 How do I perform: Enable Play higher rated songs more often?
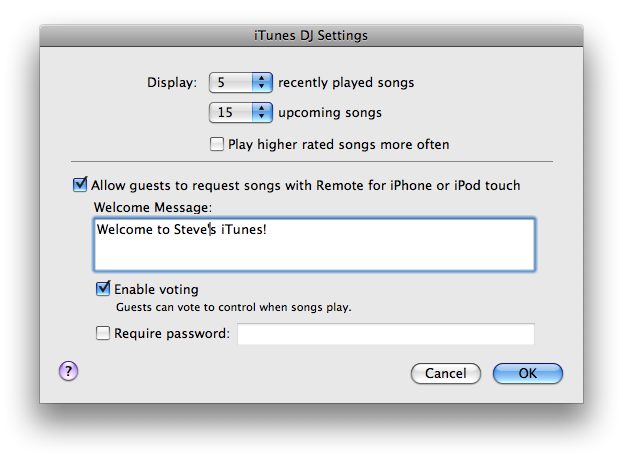click(x=217, y=144)
